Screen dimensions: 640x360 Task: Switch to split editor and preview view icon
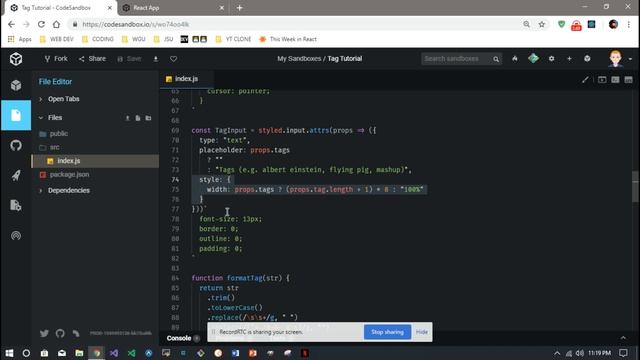[x=615, y=80]
